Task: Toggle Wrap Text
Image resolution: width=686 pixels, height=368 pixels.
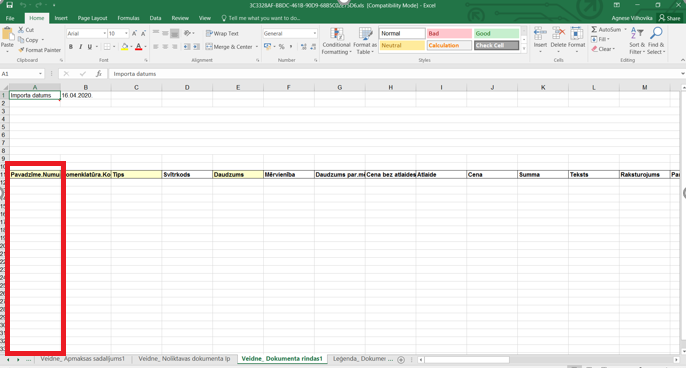Action: click(x=222, y=33)
